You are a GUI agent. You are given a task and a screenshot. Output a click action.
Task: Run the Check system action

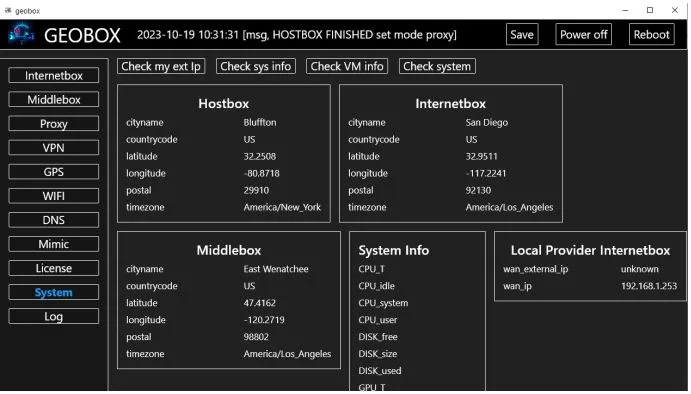click(438, 67)
